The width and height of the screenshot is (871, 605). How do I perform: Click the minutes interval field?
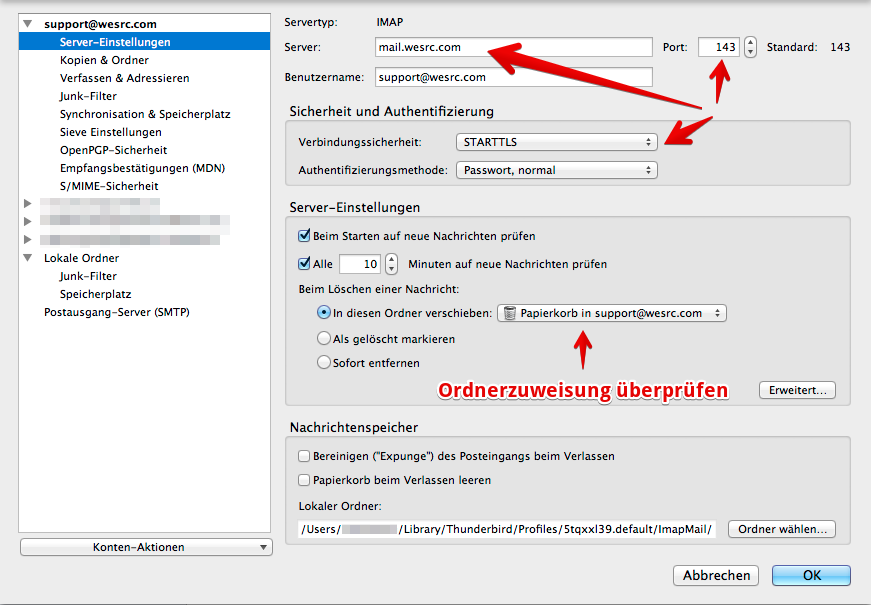pyautogui.click(x=360, y=264)
